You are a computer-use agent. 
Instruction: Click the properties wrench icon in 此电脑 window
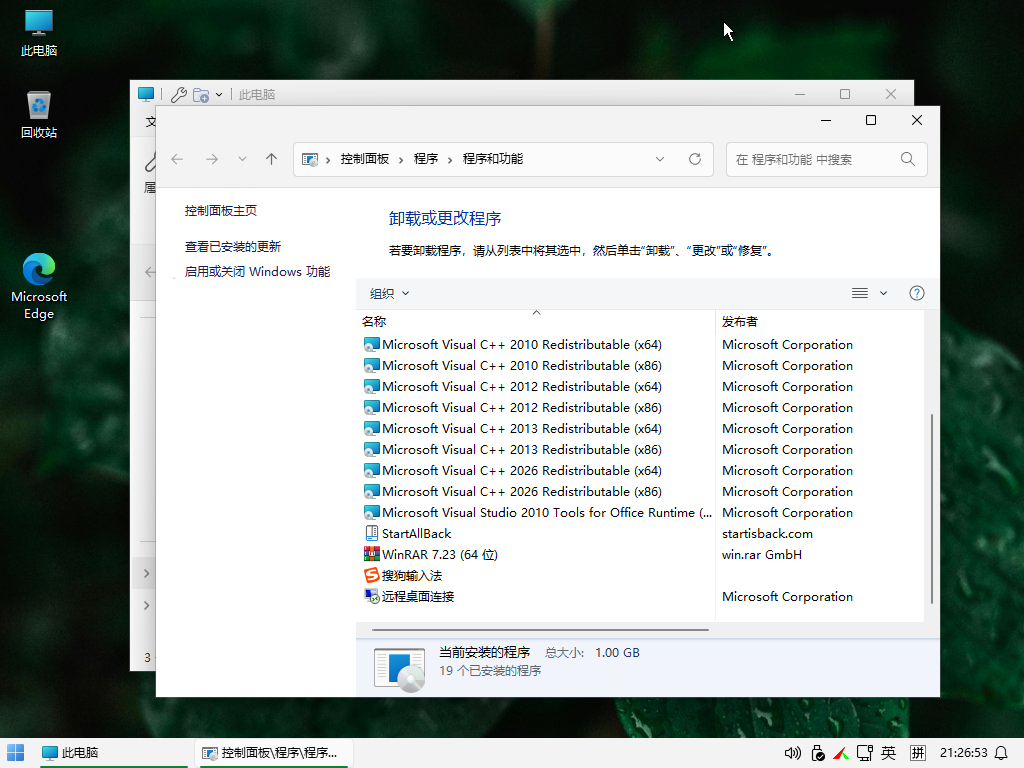pos(178,95)
